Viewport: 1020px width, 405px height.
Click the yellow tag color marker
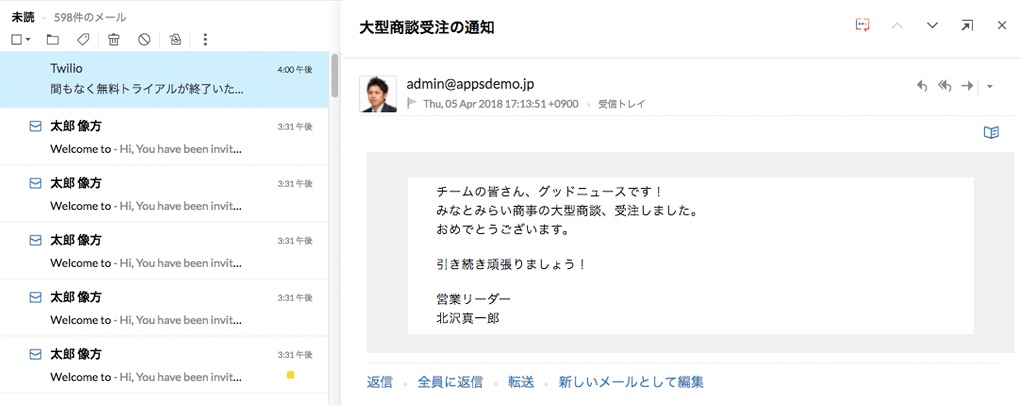tap(290, 374)
